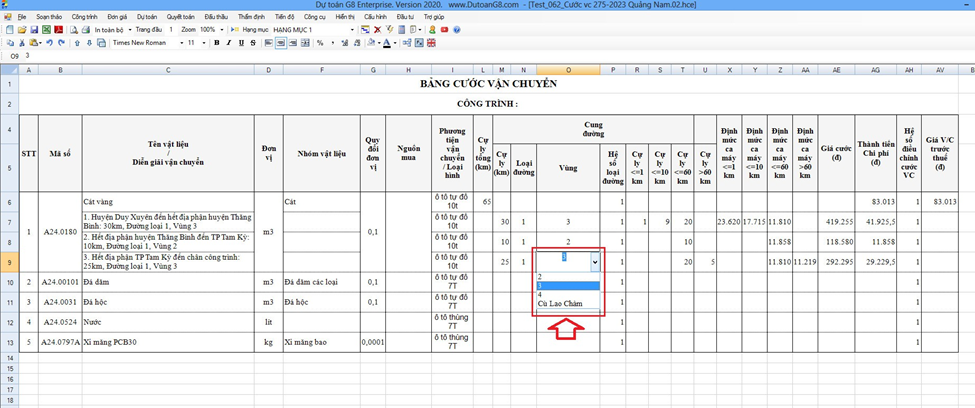Click the blue Help question mark icon
This screenshot has height=408, width=975.
(455, 30)
